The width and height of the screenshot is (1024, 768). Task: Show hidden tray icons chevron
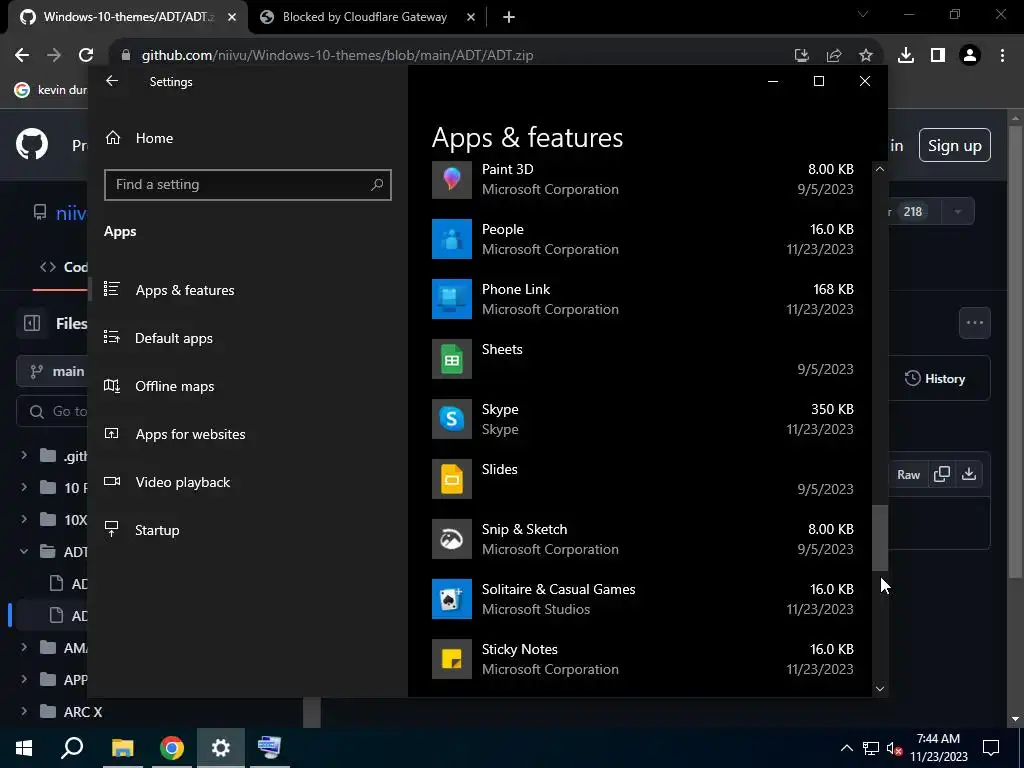point(846,748)
